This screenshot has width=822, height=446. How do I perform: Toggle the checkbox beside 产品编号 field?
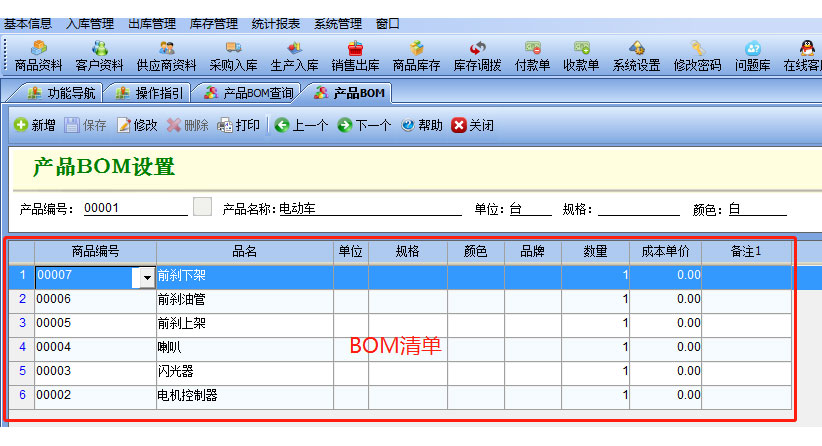tap(203, 207)
